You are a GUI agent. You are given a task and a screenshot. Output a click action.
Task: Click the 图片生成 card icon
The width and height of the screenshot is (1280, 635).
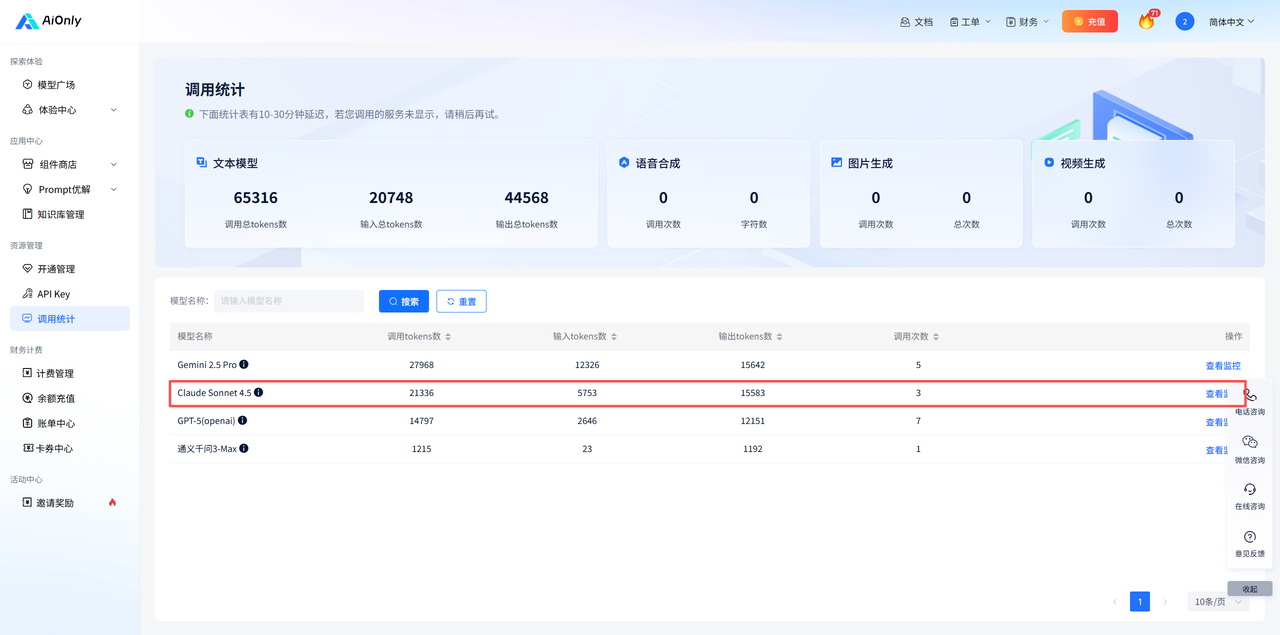click(837, 162)
